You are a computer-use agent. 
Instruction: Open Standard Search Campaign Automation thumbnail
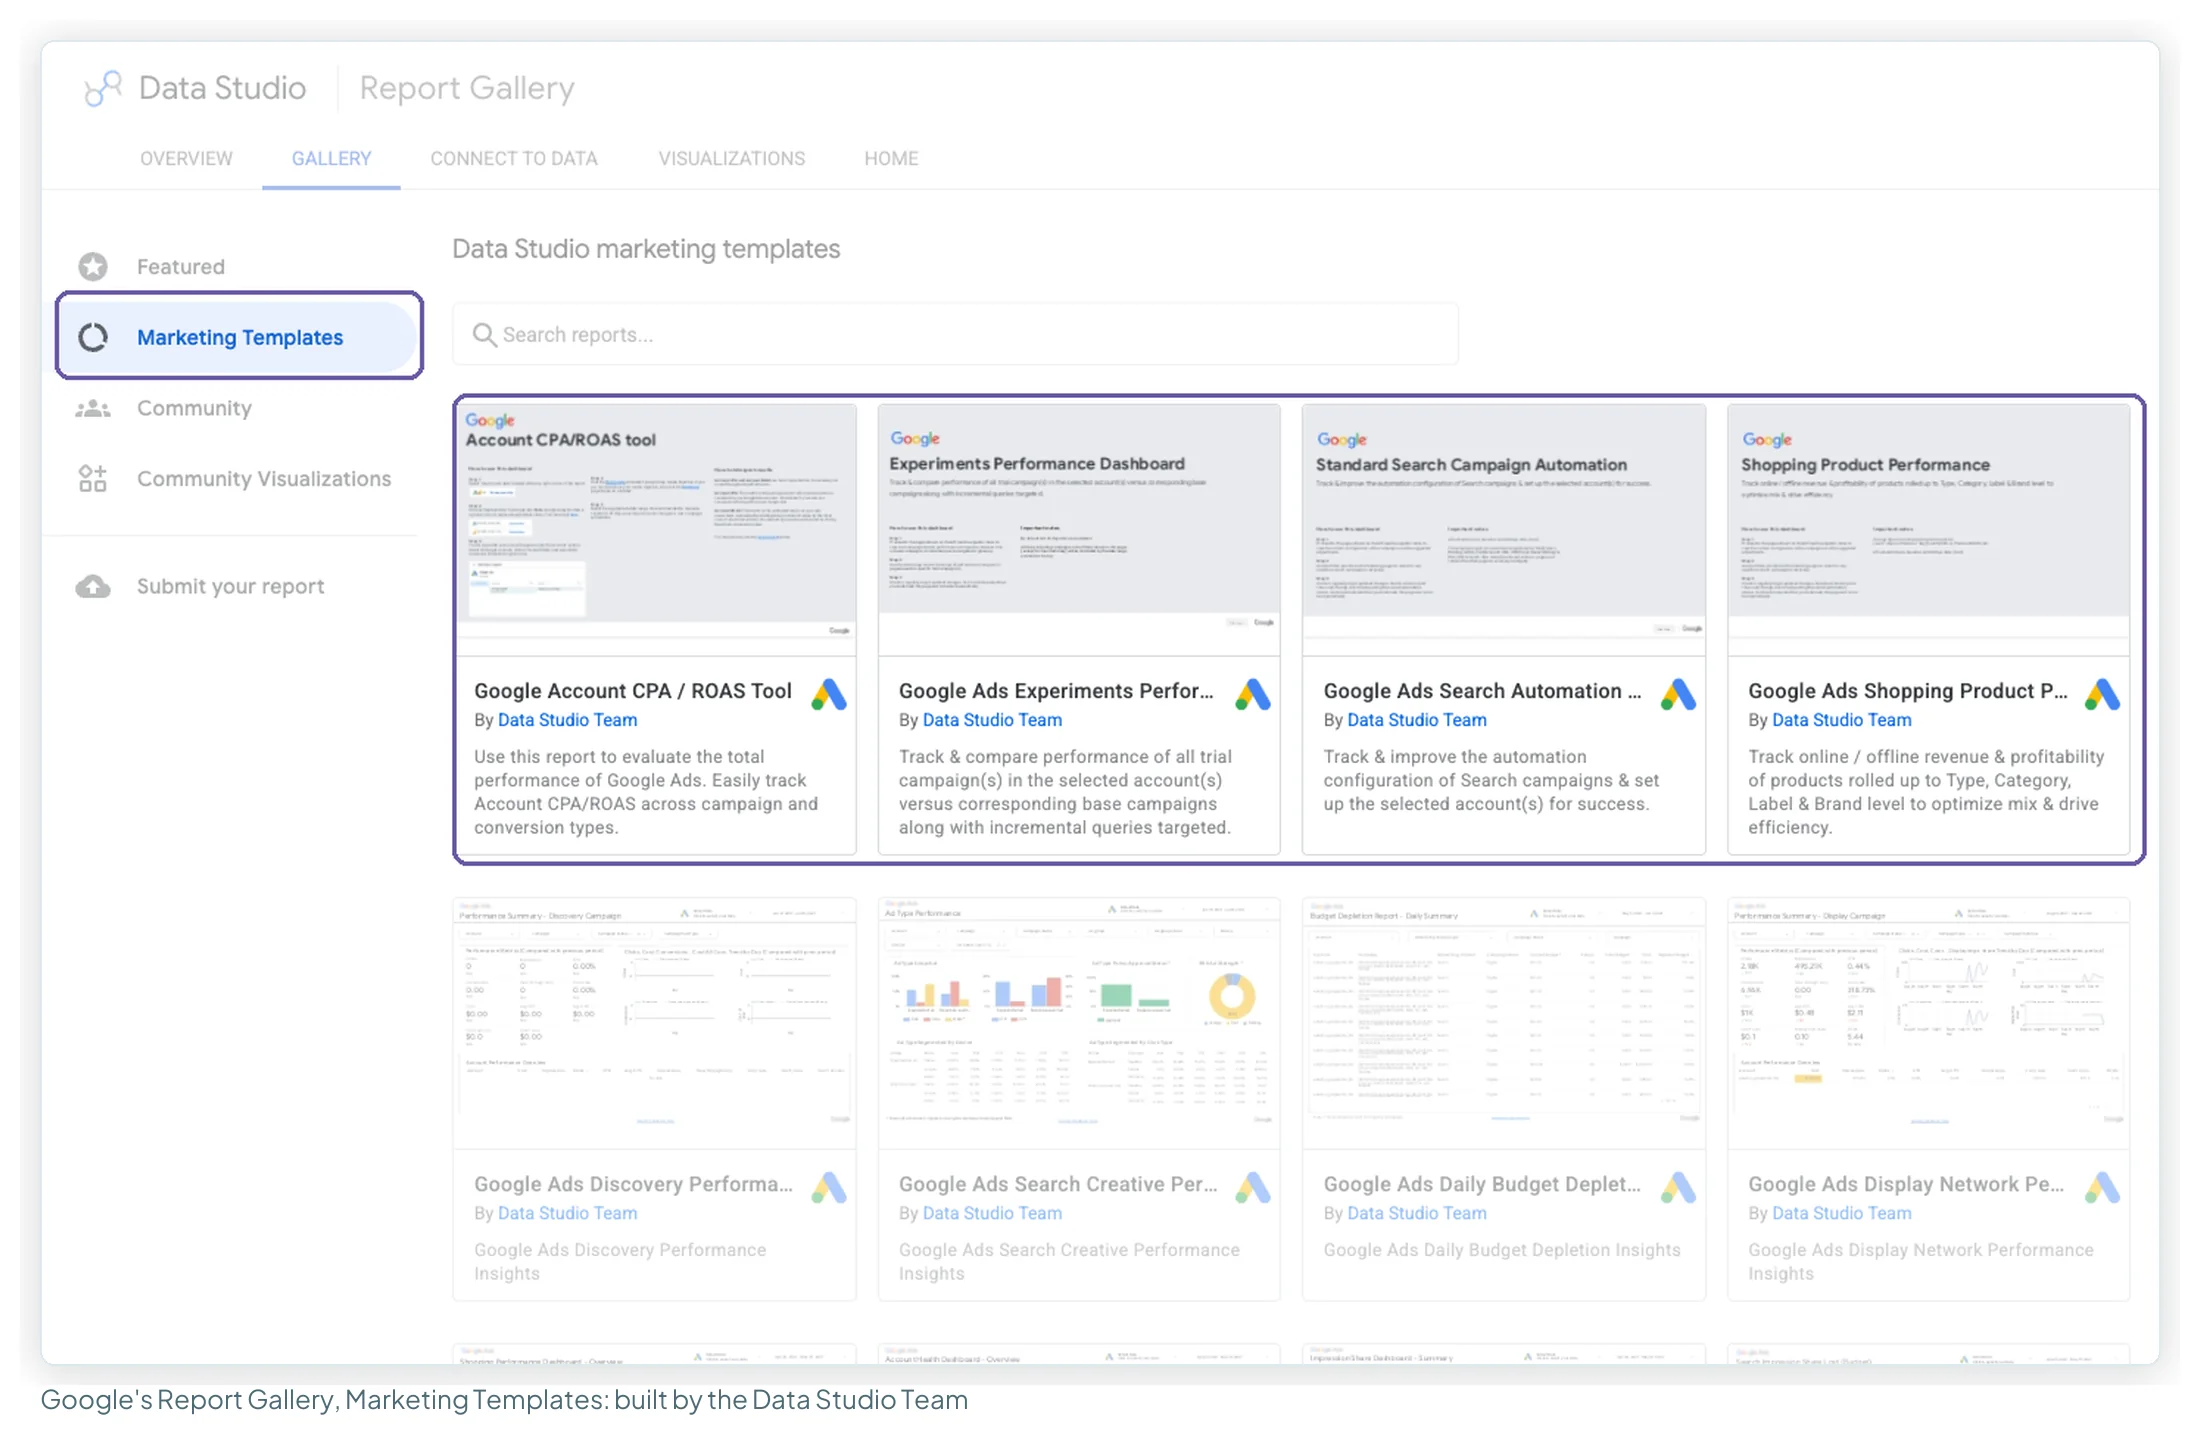(1504, 530)
